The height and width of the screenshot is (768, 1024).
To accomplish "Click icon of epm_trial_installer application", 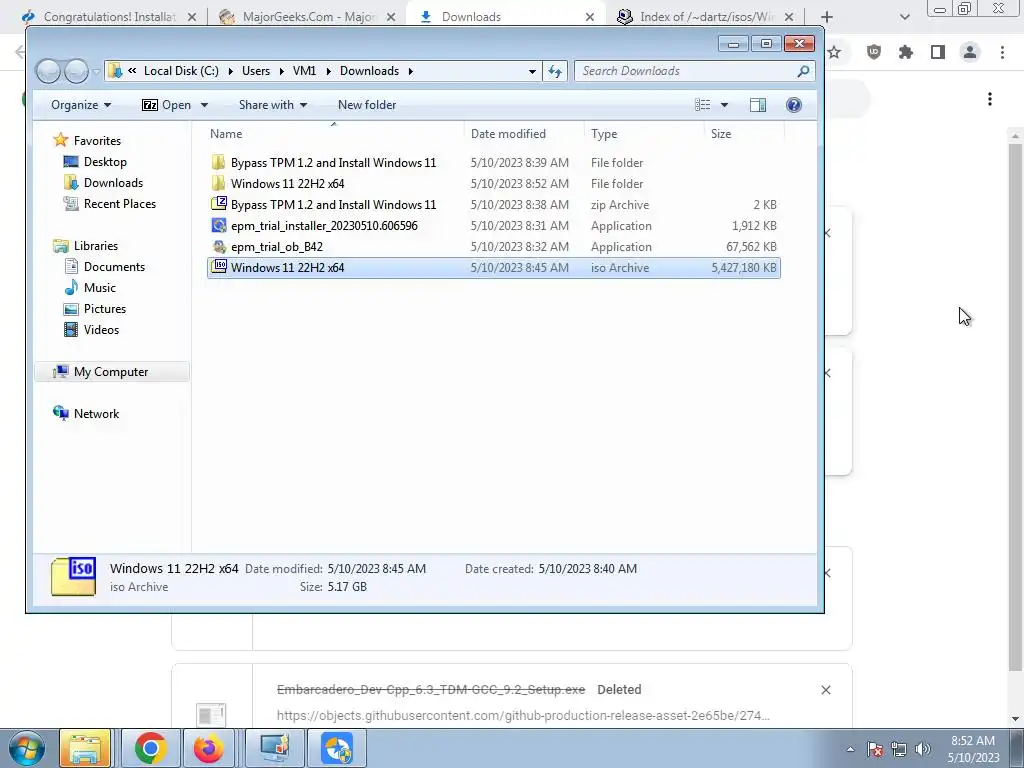I will point(219,225).
